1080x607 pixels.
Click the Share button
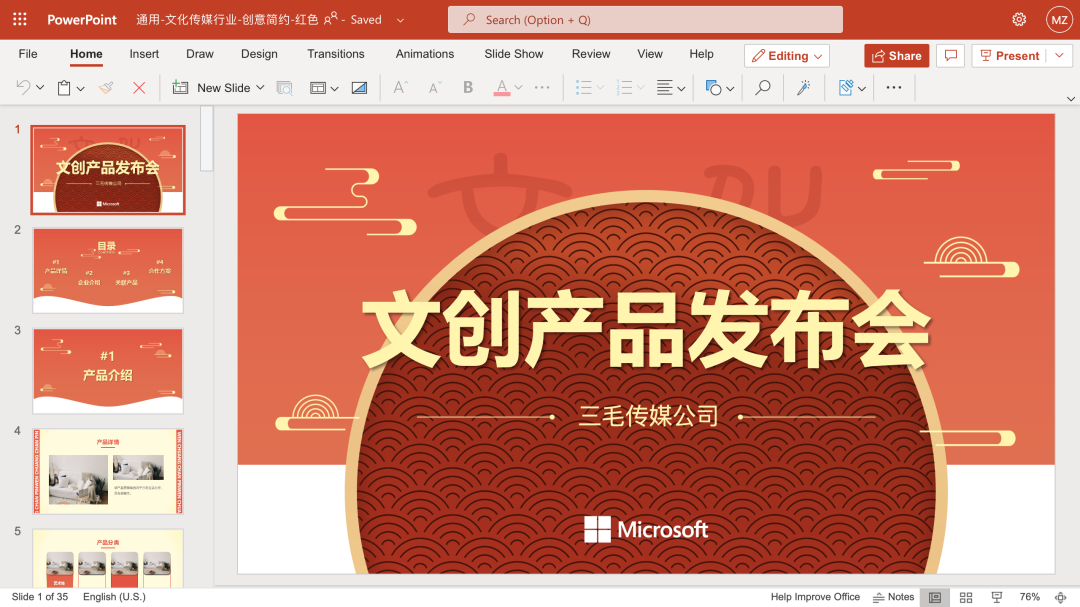897,56
